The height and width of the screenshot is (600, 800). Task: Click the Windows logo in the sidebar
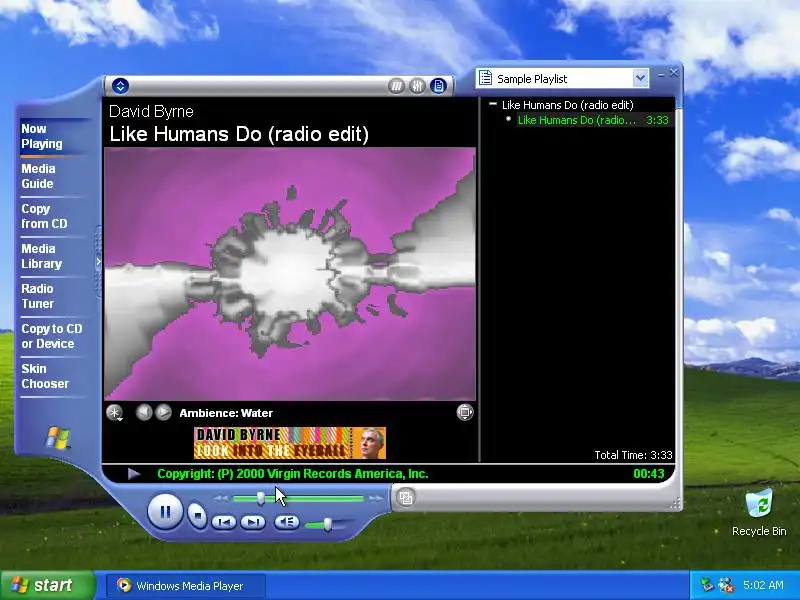pos(58,438)
